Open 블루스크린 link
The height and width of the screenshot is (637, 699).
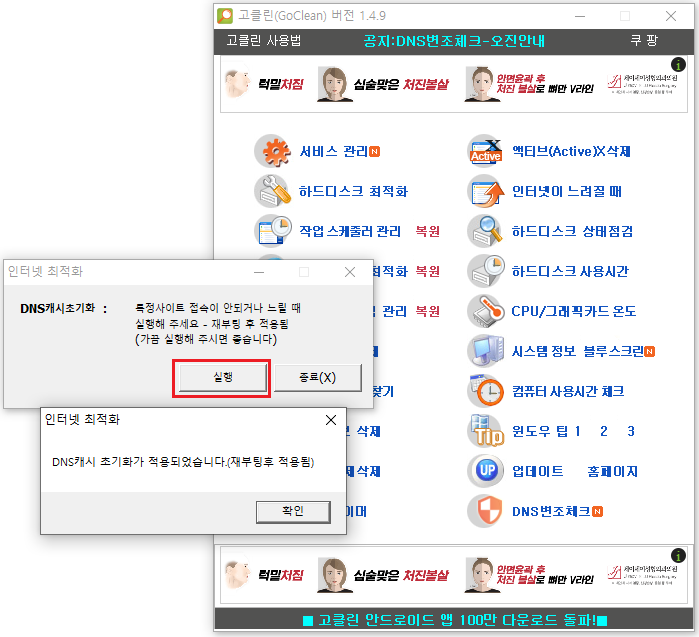(x=614, y=351)
